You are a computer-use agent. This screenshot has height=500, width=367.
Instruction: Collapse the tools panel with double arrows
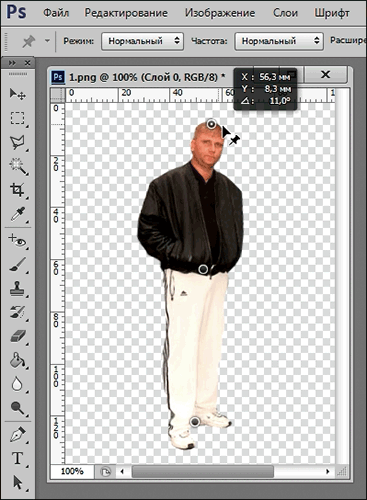point(12,63)
